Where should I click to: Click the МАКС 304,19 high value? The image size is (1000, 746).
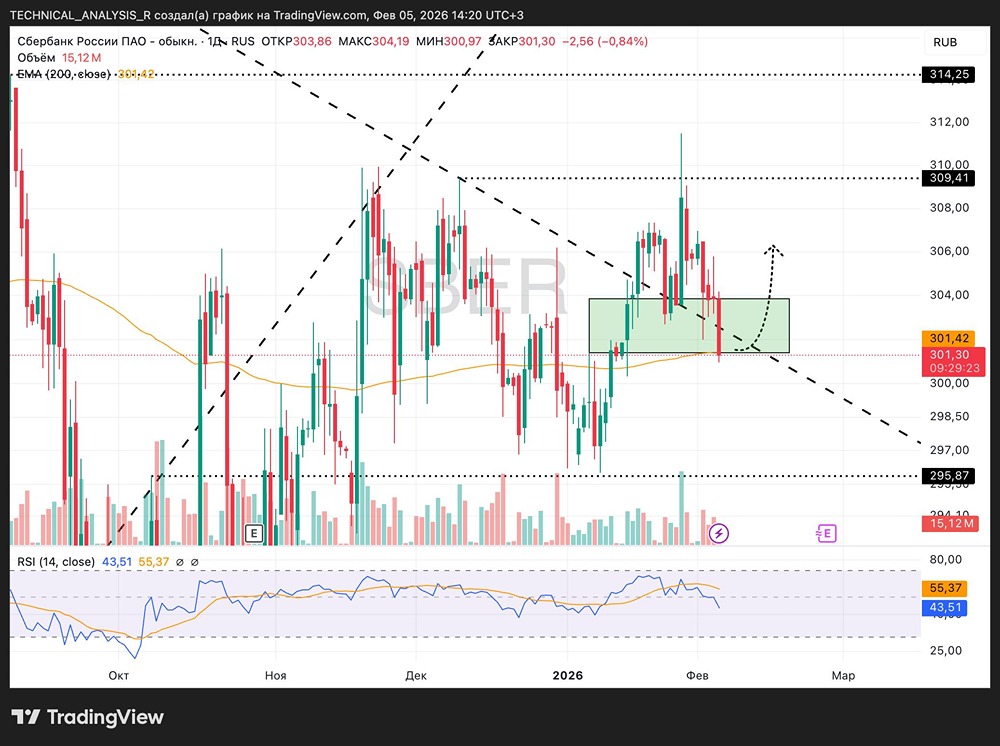point(374,41)
